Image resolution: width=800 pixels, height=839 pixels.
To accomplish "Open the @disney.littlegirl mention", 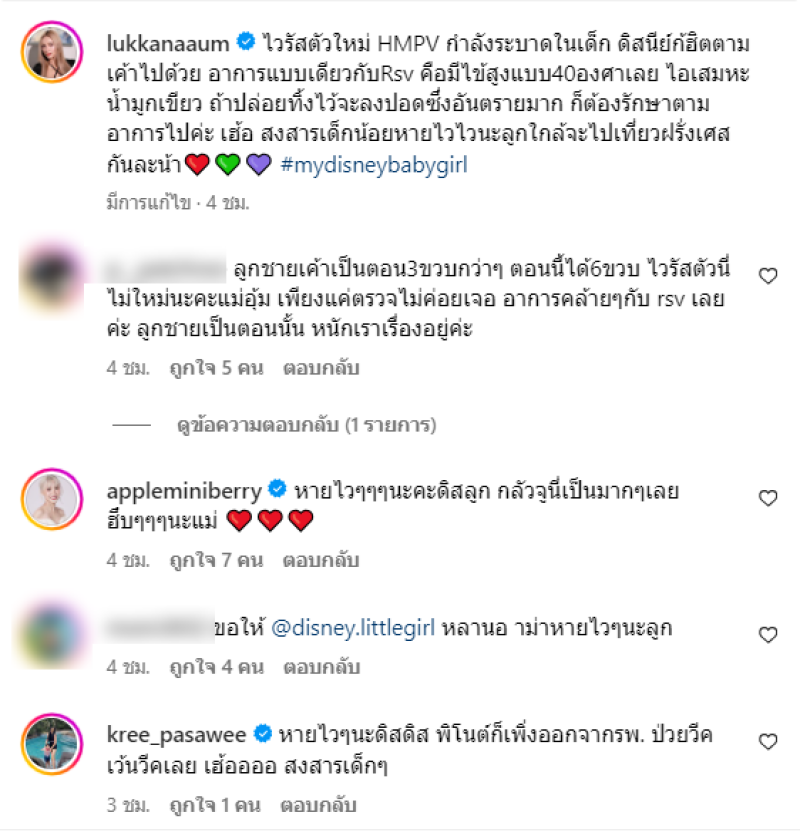I will tap(353, 628).
